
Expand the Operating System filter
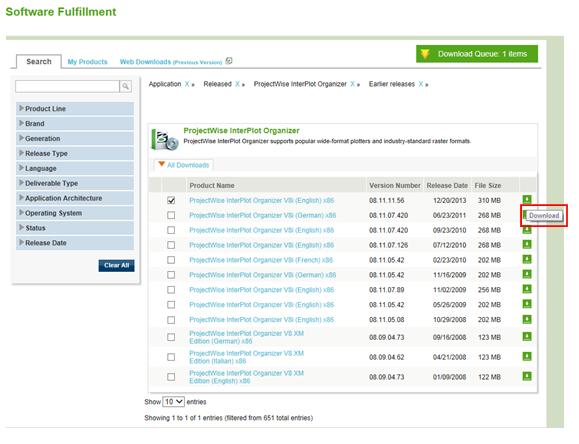pos(75,213)
